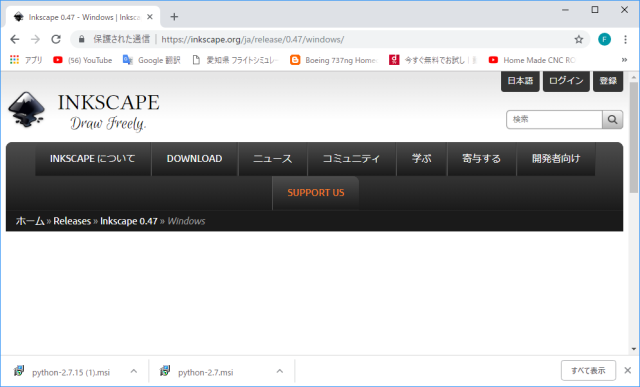Click the address bar URL
The image size is (640, 387).
[x=253, y=39]
